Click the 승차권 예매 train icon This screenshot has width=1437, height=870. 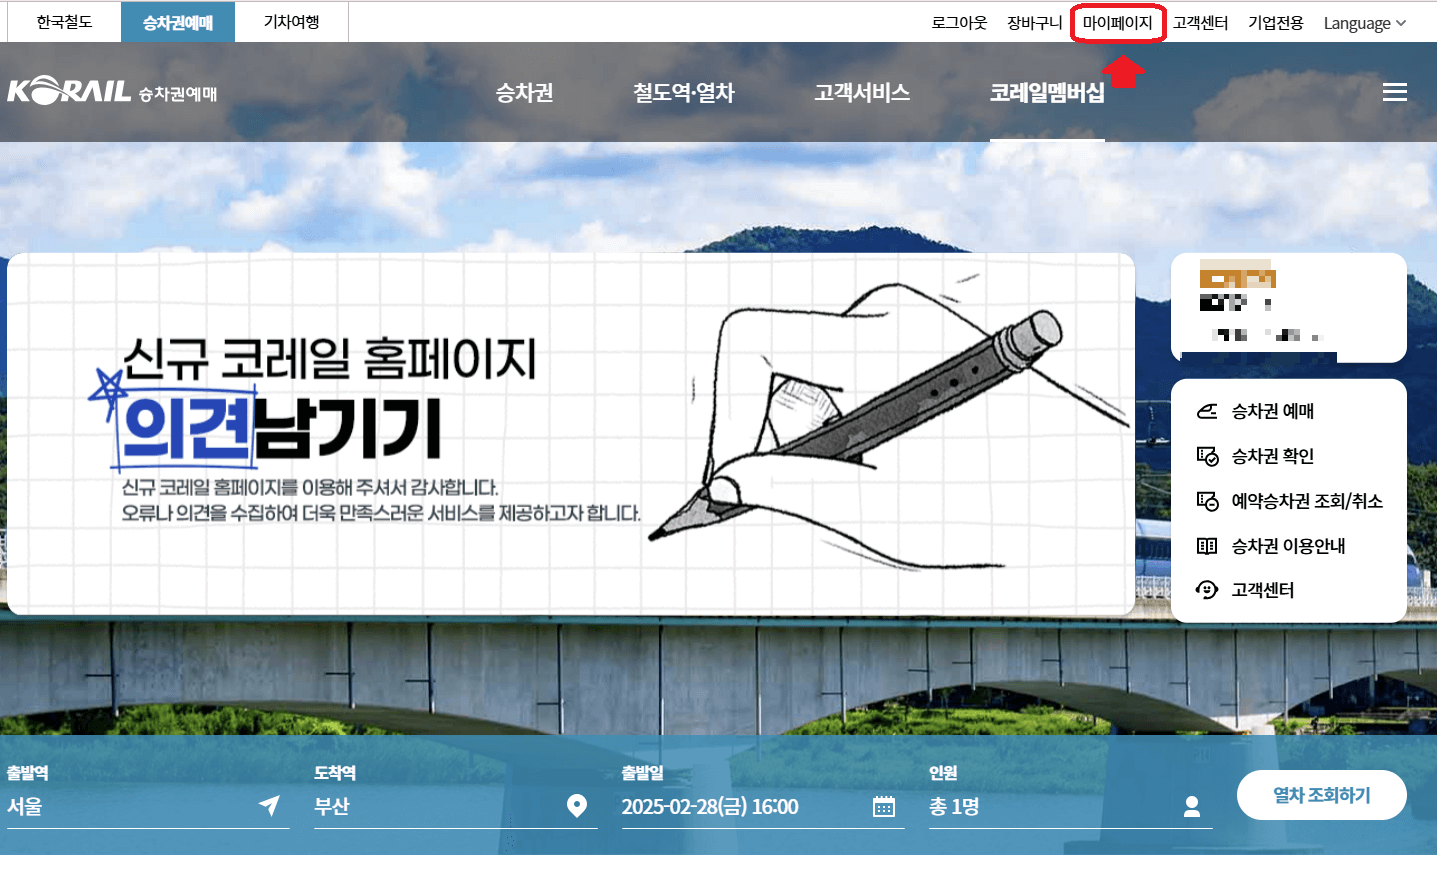(1207, 411)
